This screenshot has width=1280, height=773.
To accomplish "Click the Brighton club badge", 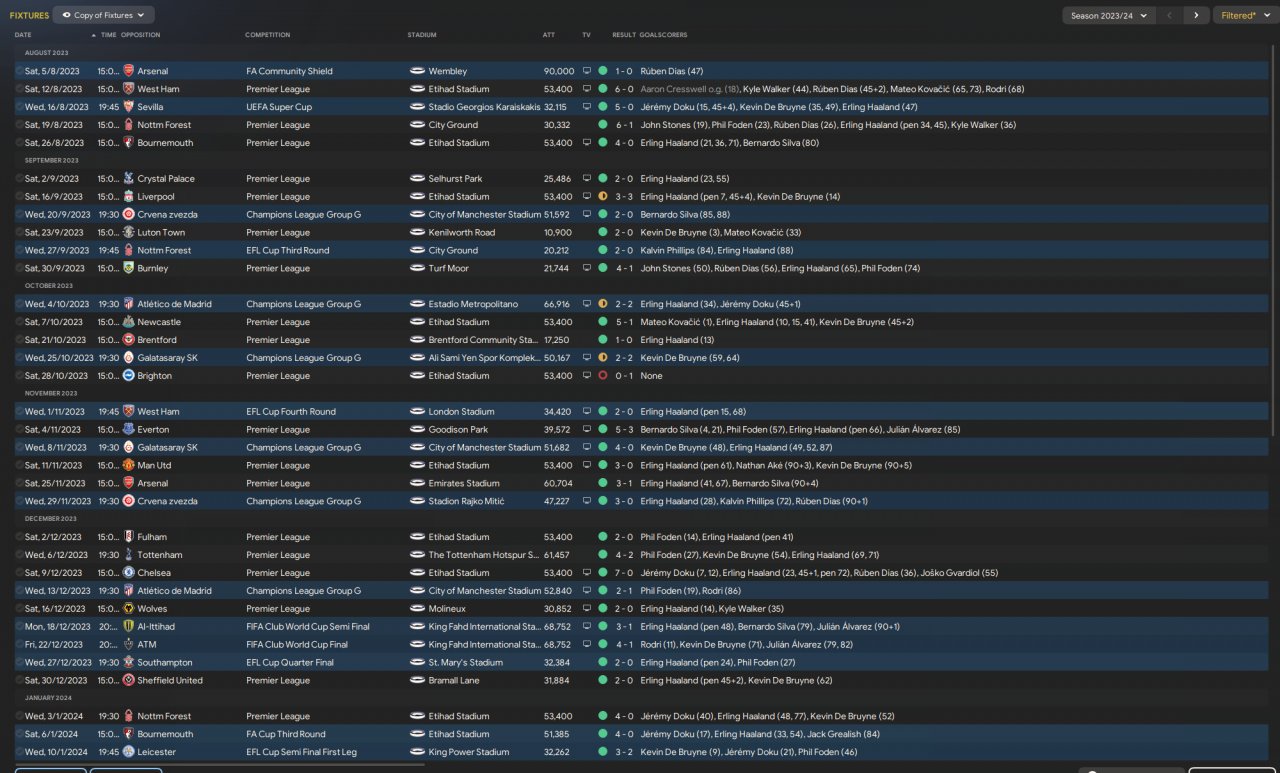I will click(128, 376).
